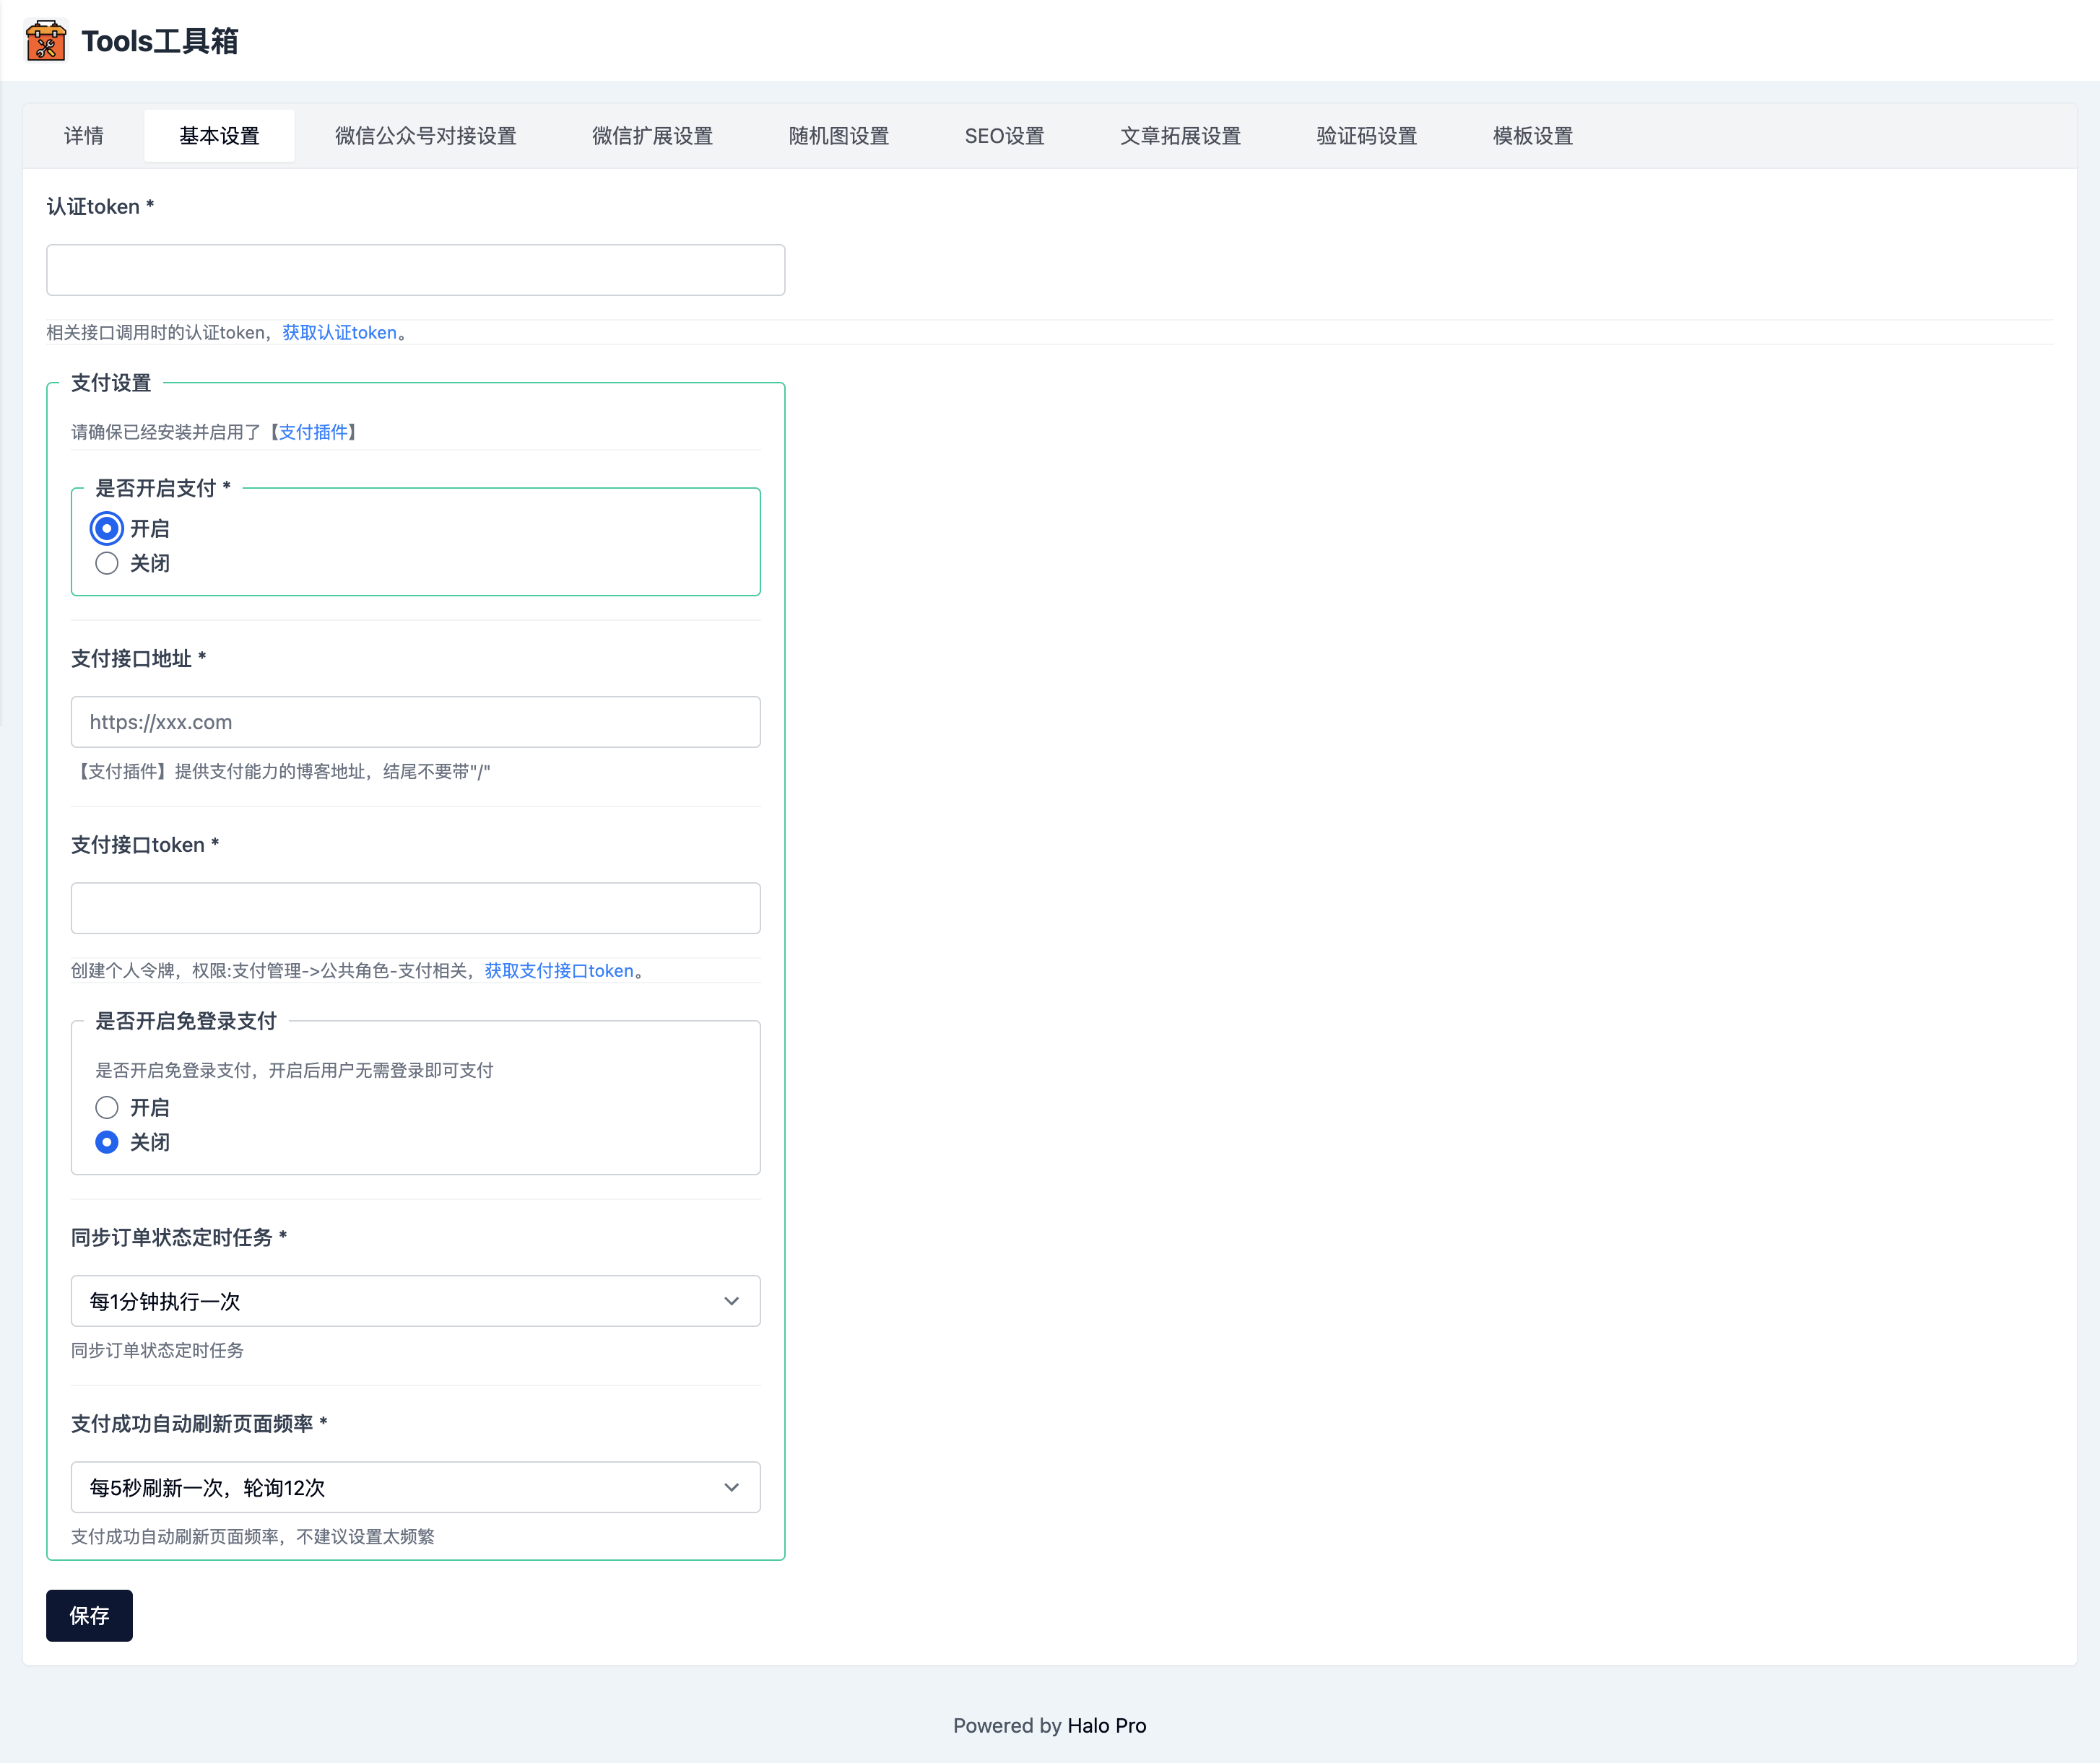This screenshot has height=1763, width=2100.
Task: Go to the SEO设置 tab
Action: [x=1004, y=136]
